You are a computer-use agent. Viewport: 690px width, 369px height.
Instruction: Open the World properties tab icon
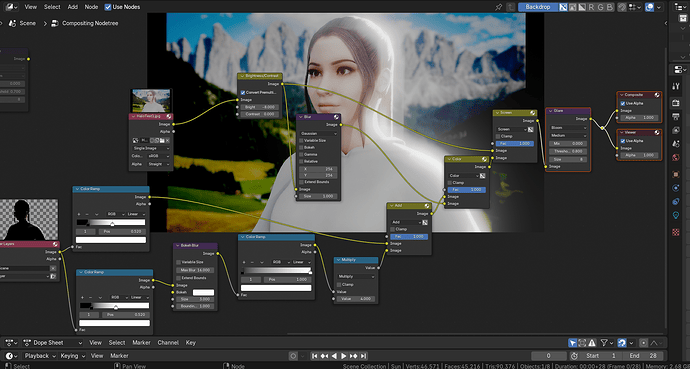[x=676, y=157]
